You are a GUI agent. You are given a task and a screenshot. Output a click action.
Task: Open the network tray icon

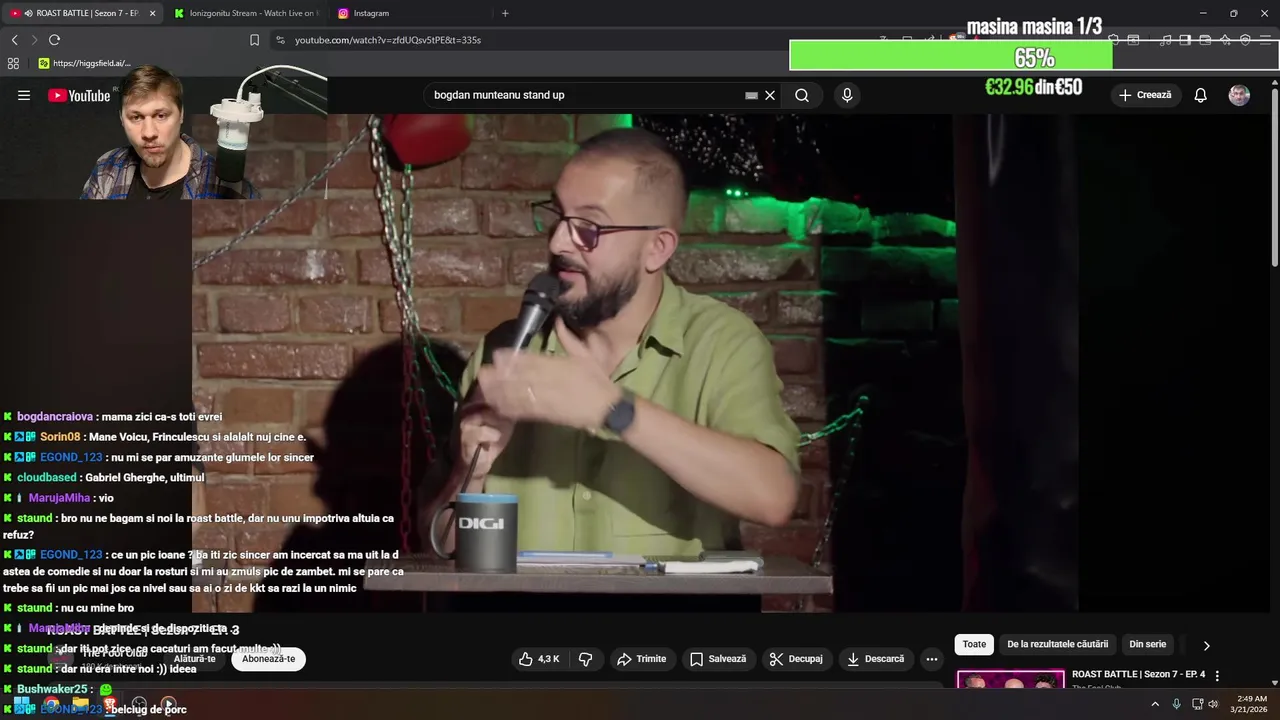click(x=1197, y=704)
